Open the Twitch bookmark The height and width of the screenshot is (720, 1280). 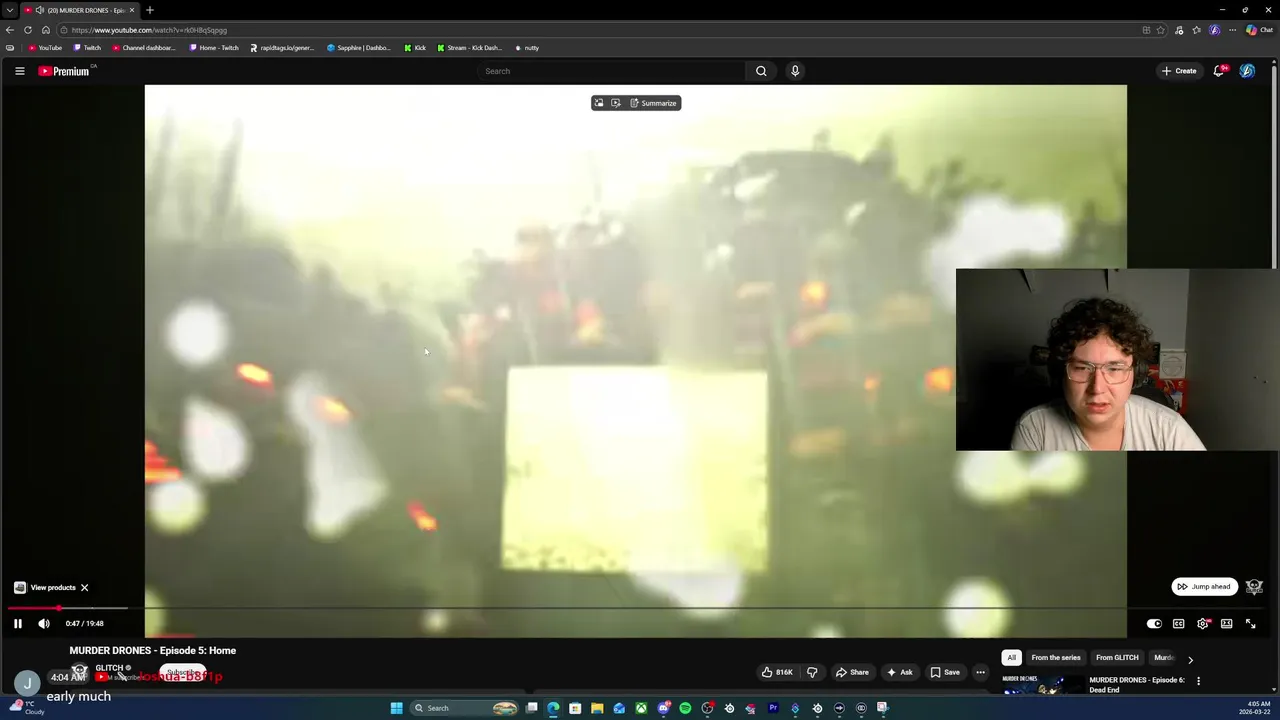(87, 48)
